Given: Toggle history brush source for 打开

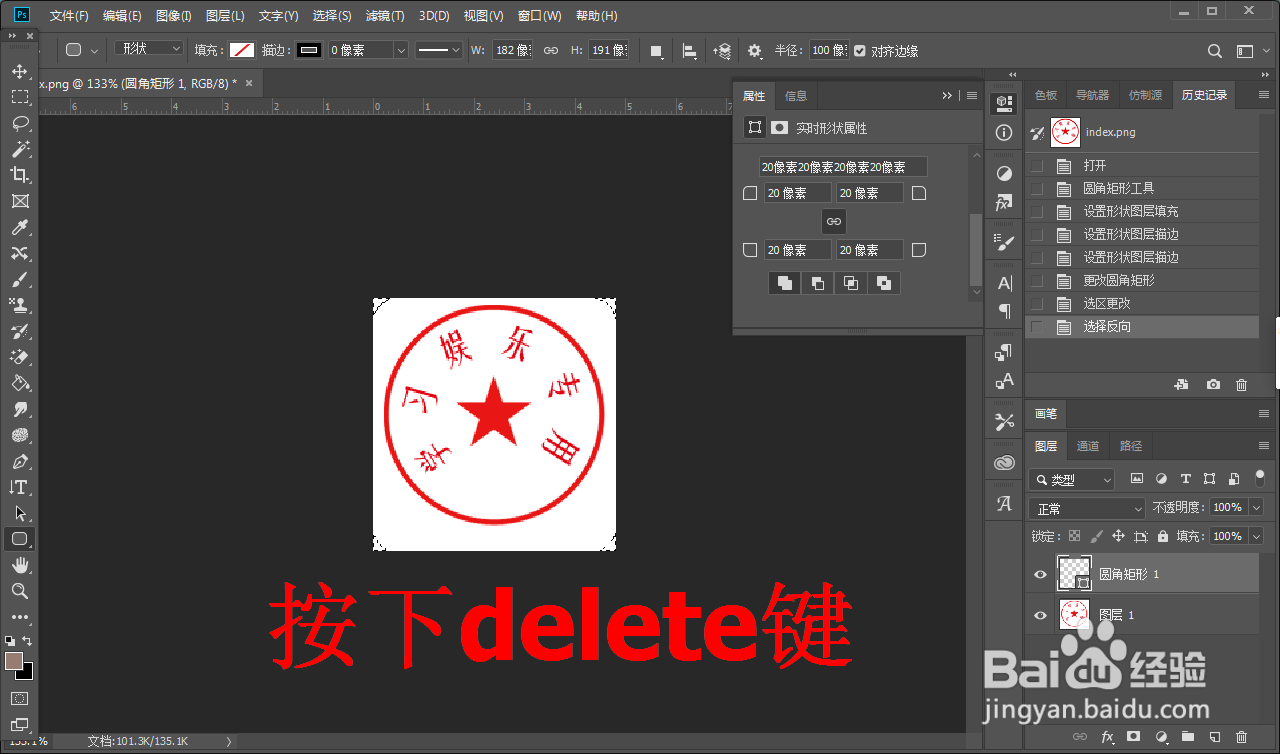Looking at the screenshot, I should pos(1037,165).
